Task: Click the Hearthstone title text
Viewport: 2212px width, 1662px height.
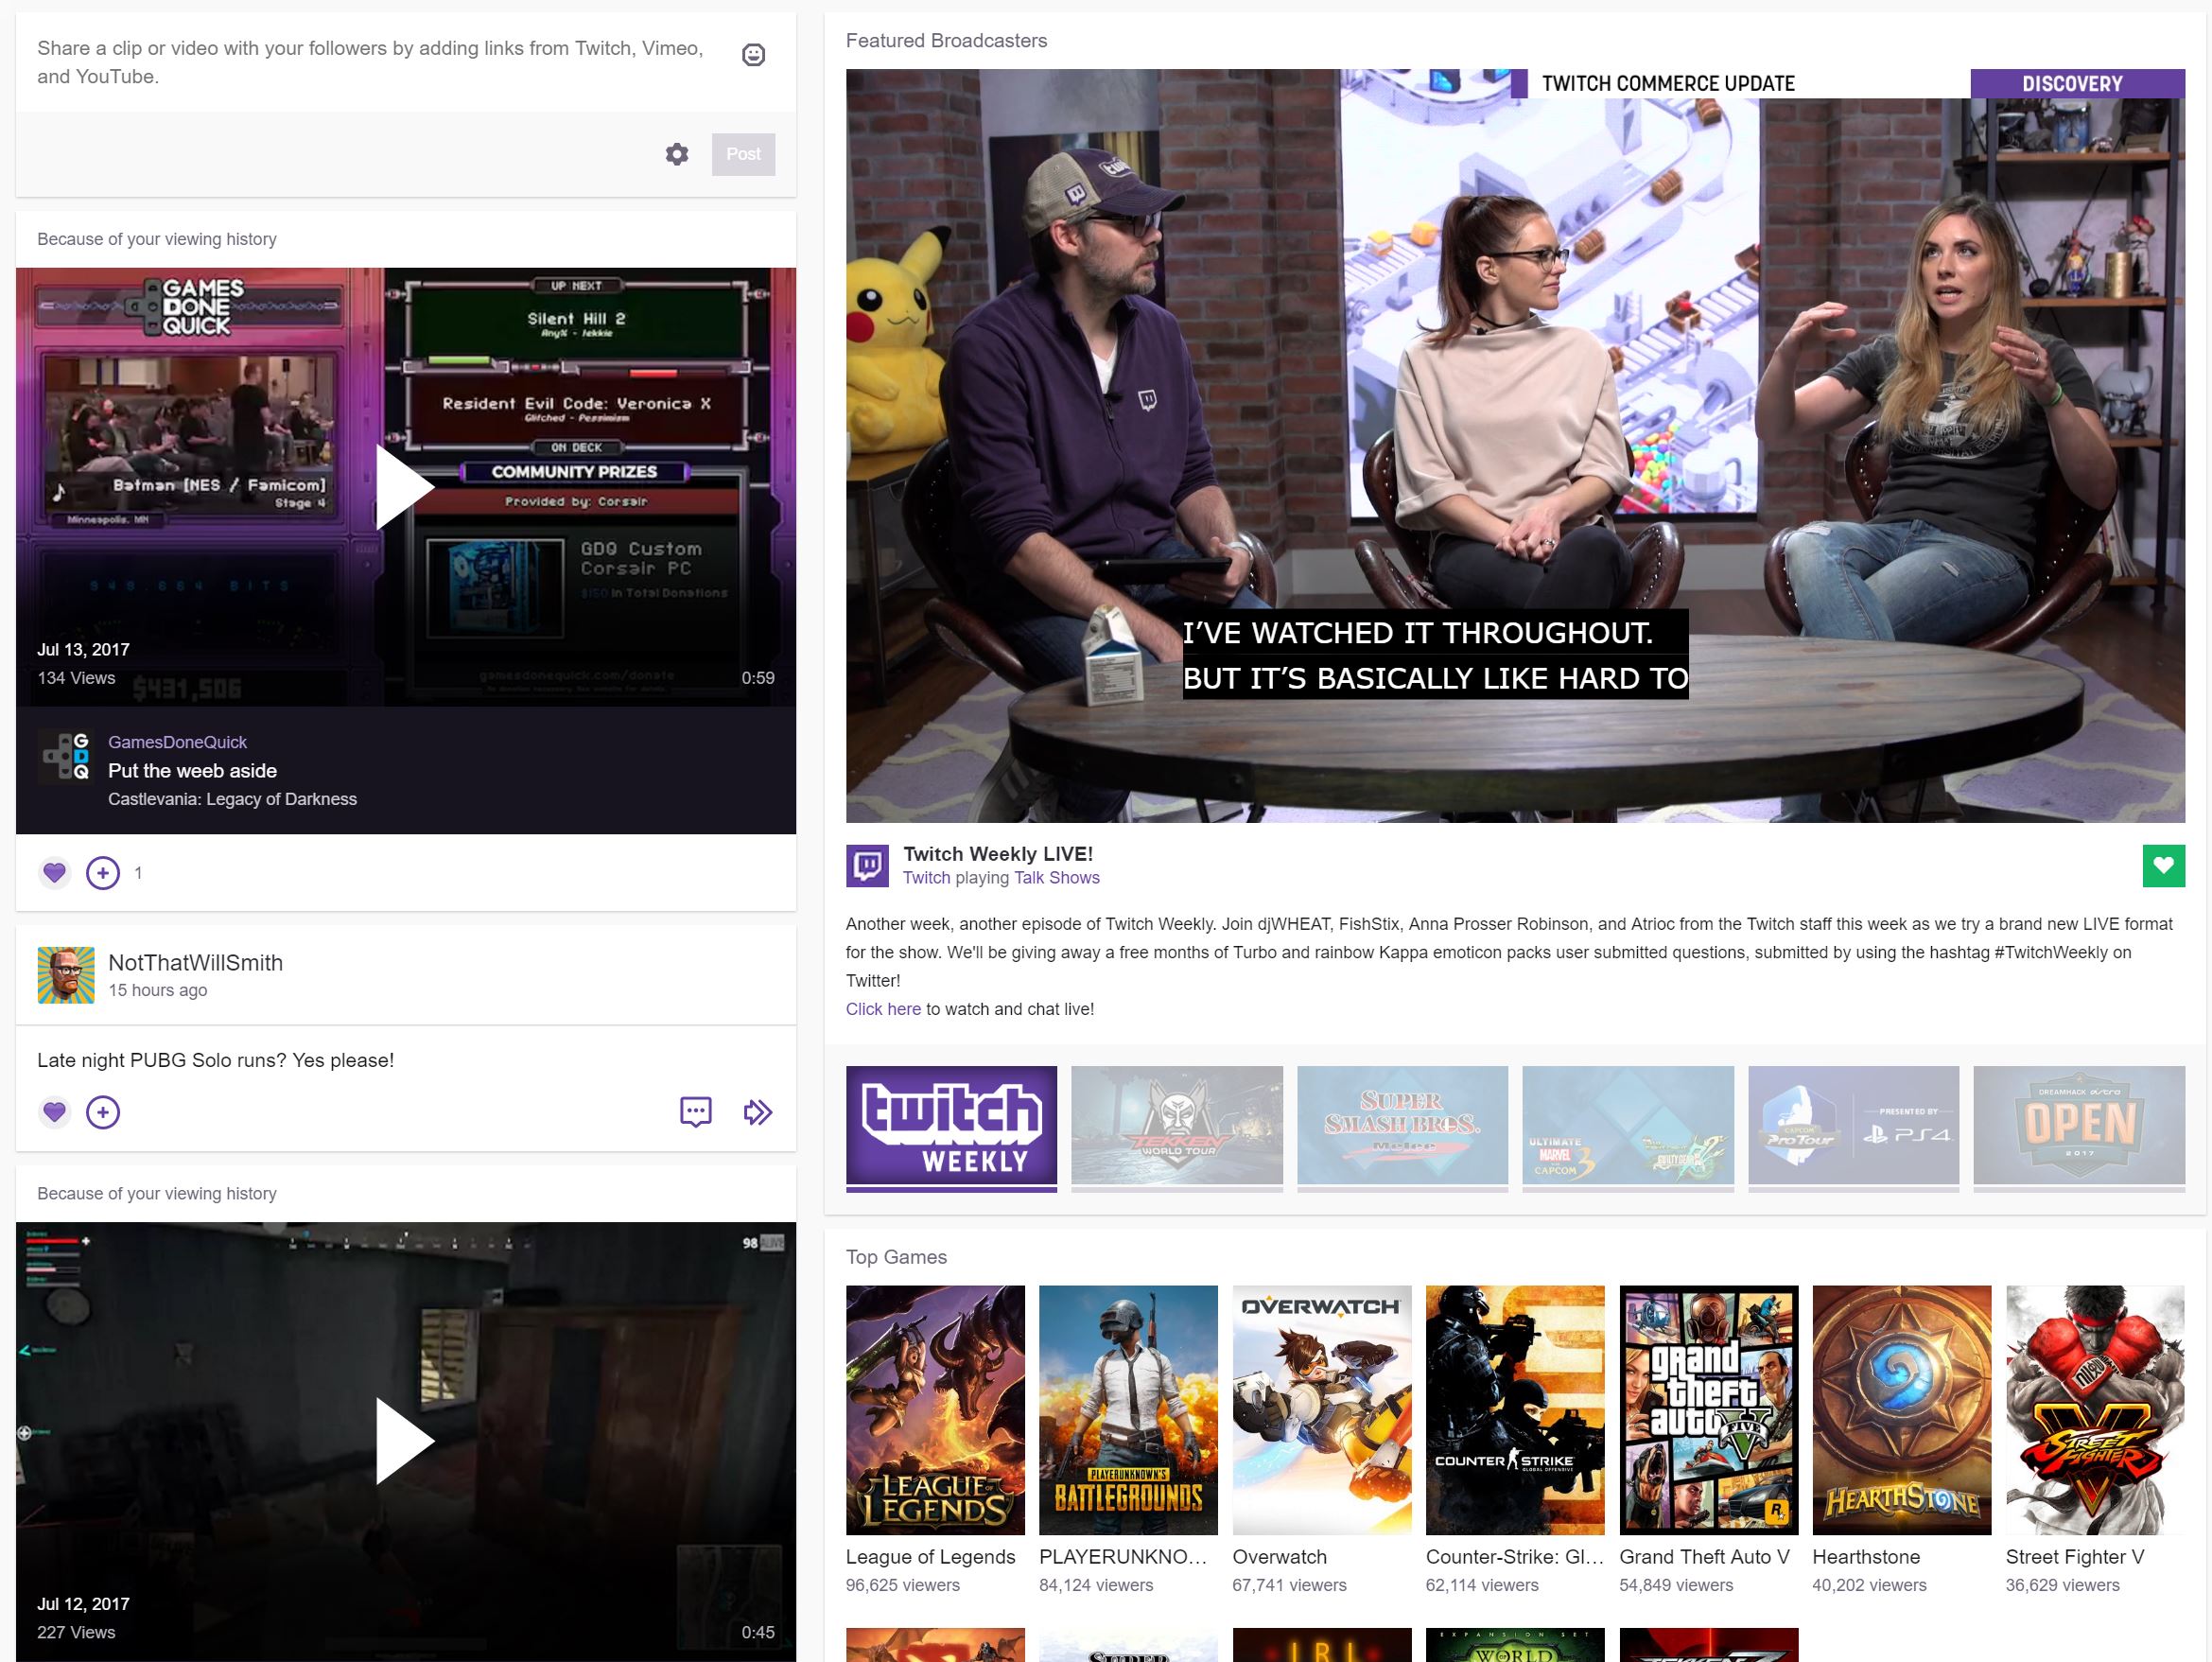Action: [1866, 1557]
